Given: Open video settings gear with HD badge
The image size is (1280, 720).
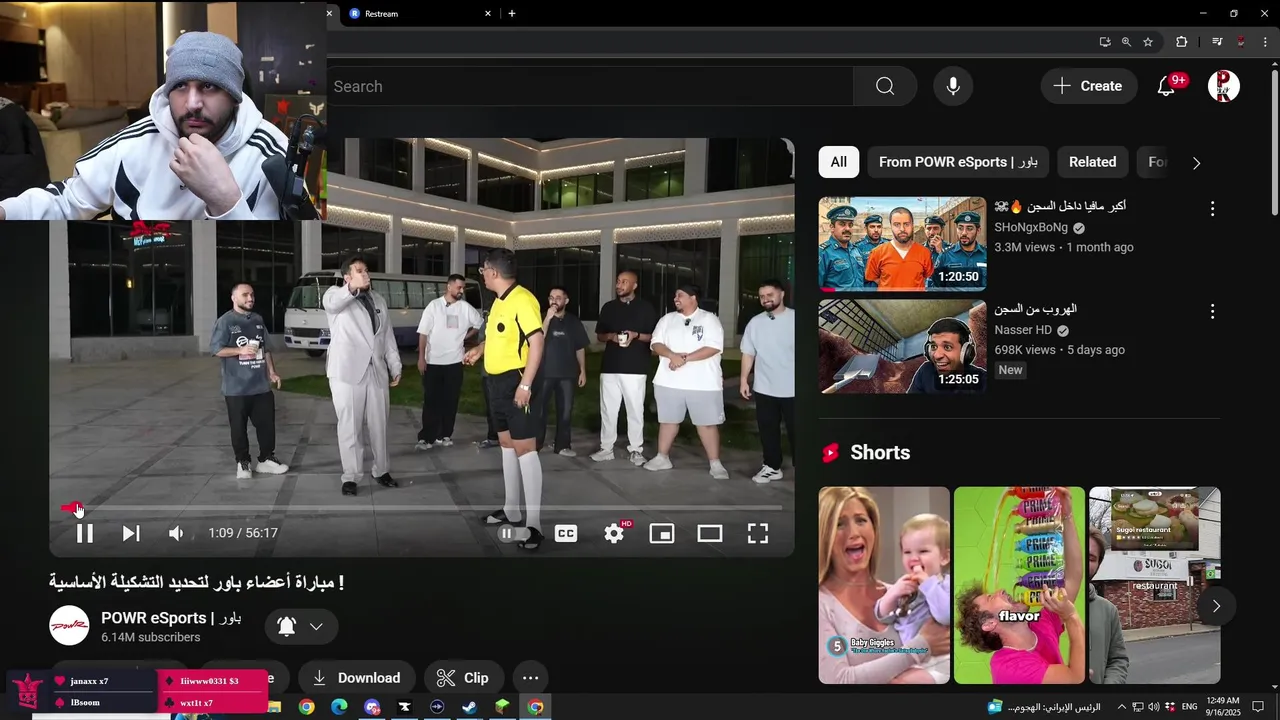Looking at the screenshot, I should point(615,533).
